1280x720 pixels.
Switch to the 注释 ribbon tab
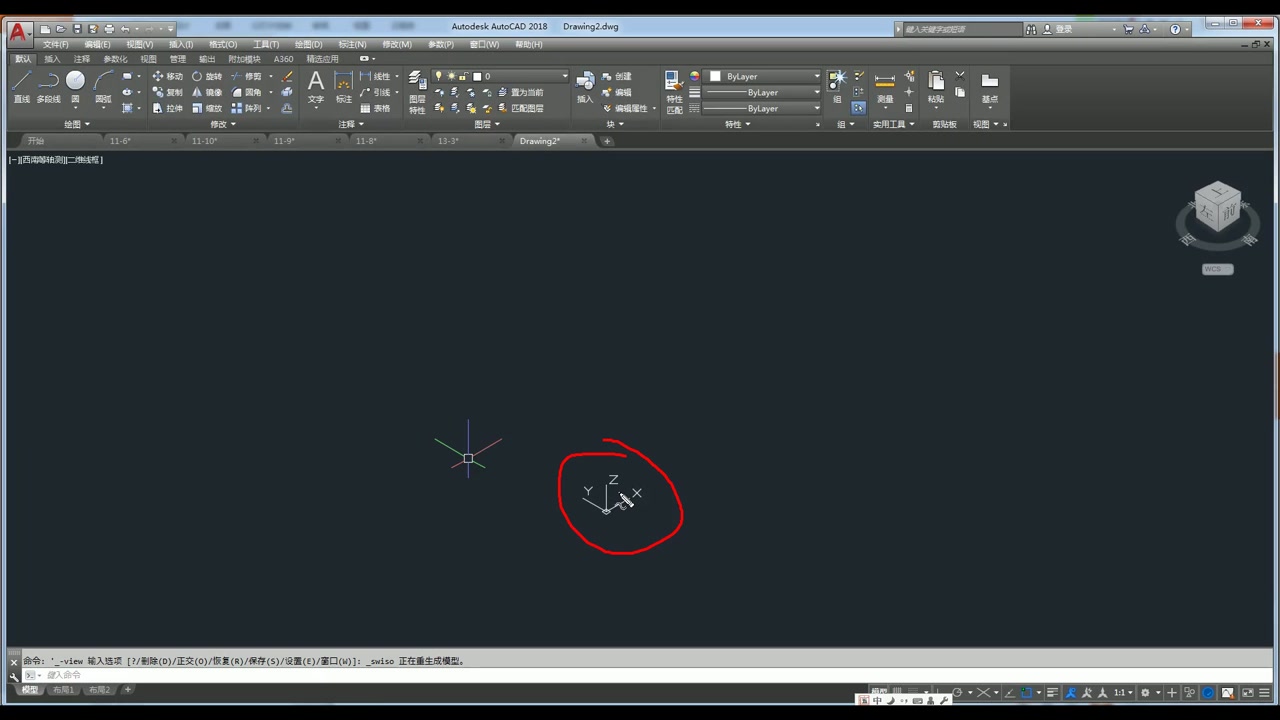click(x=82, y=59)
